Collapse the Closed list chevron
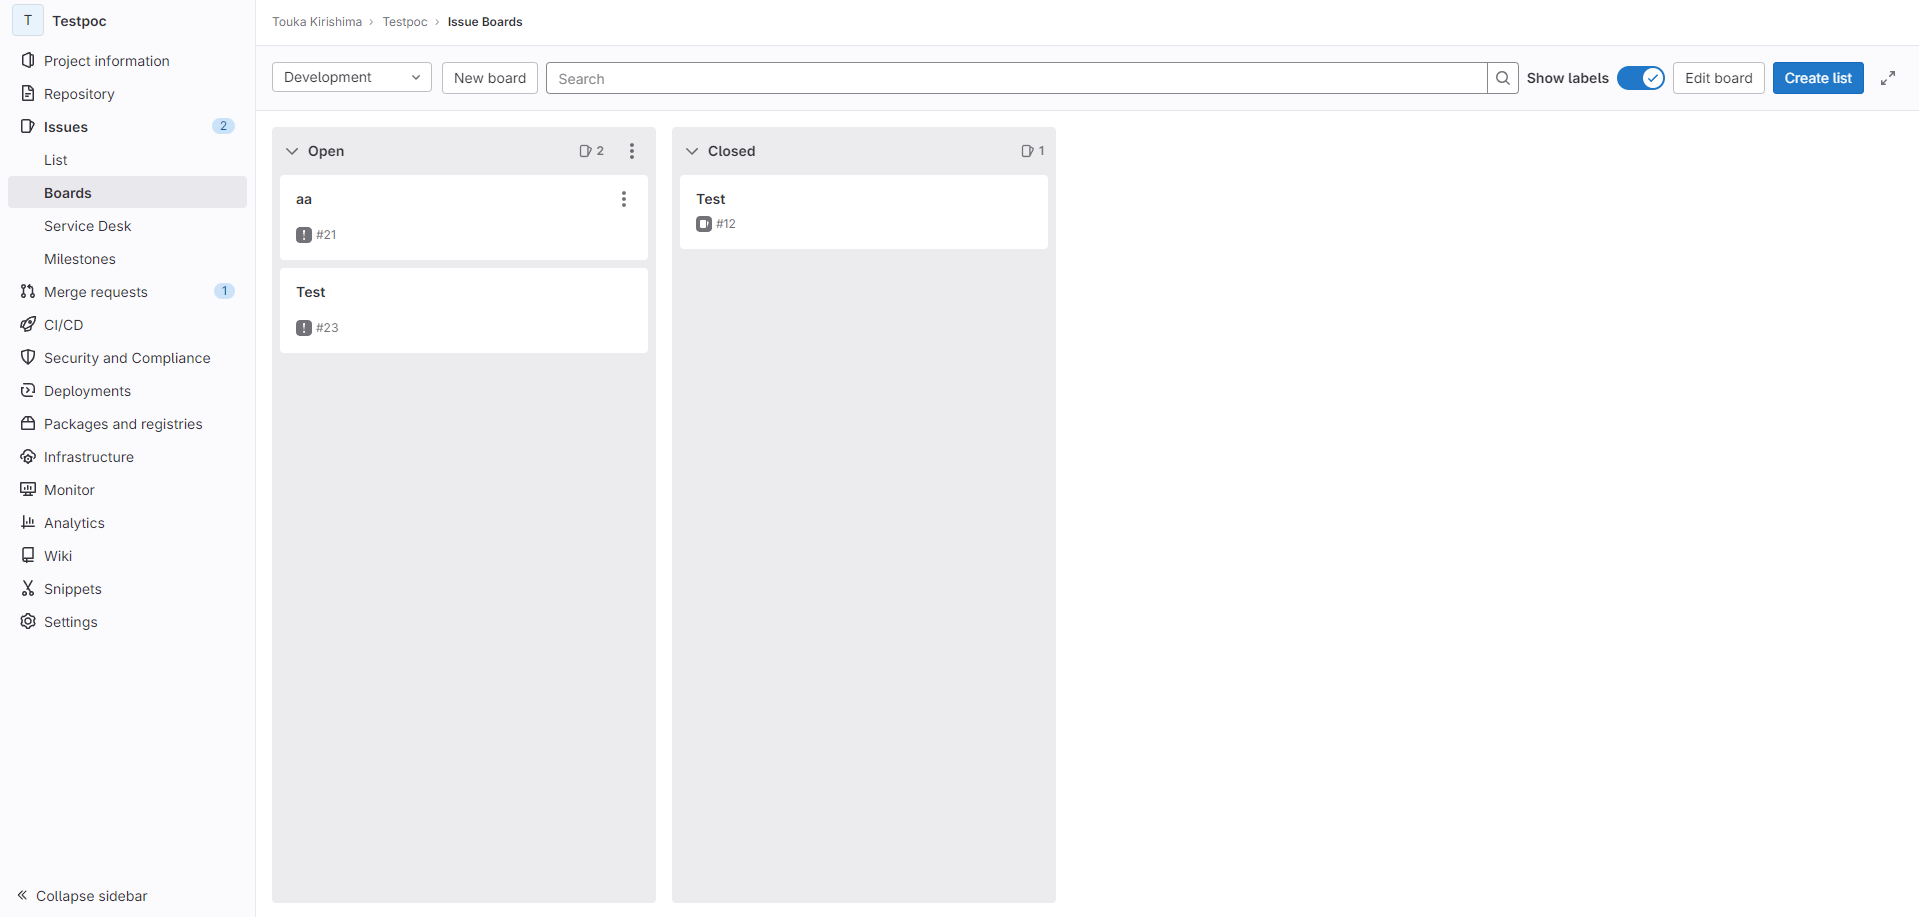Image resolution: width=1919 pixels, height=917 pixels. click(692, 151)
